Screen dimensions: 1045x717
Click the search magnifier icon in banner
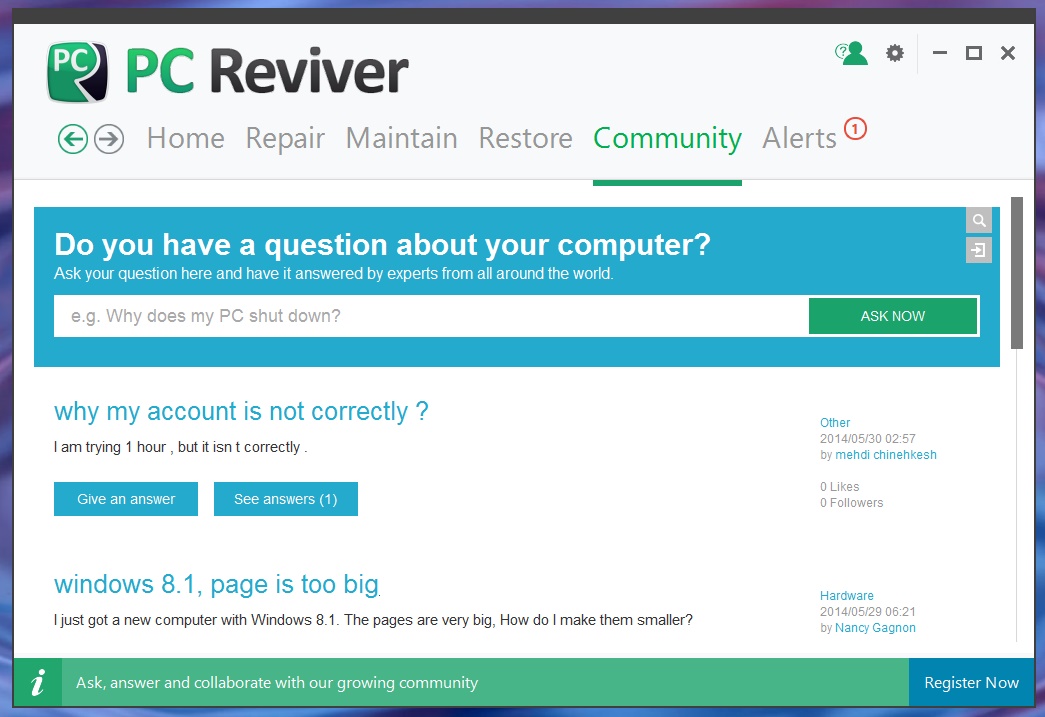pos(978,220)
